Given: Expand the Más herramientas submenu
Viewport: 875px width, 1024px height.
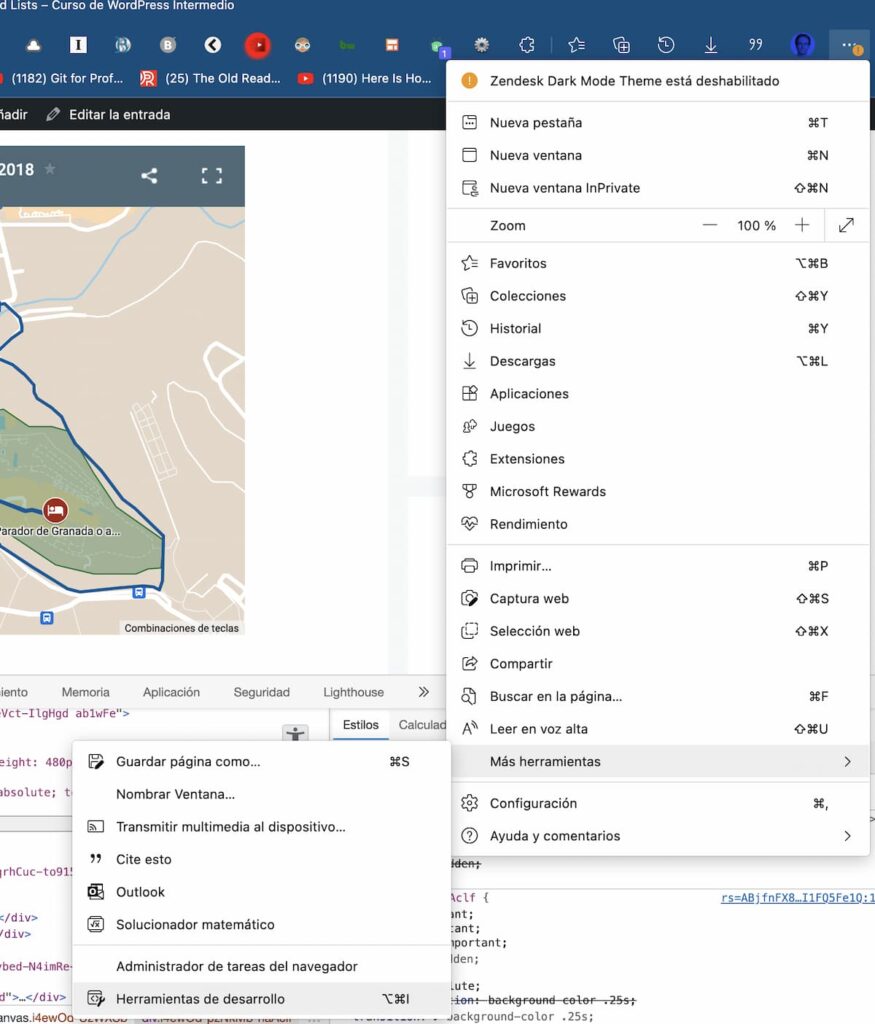Looking at the screenshot, I should (847, 762).
